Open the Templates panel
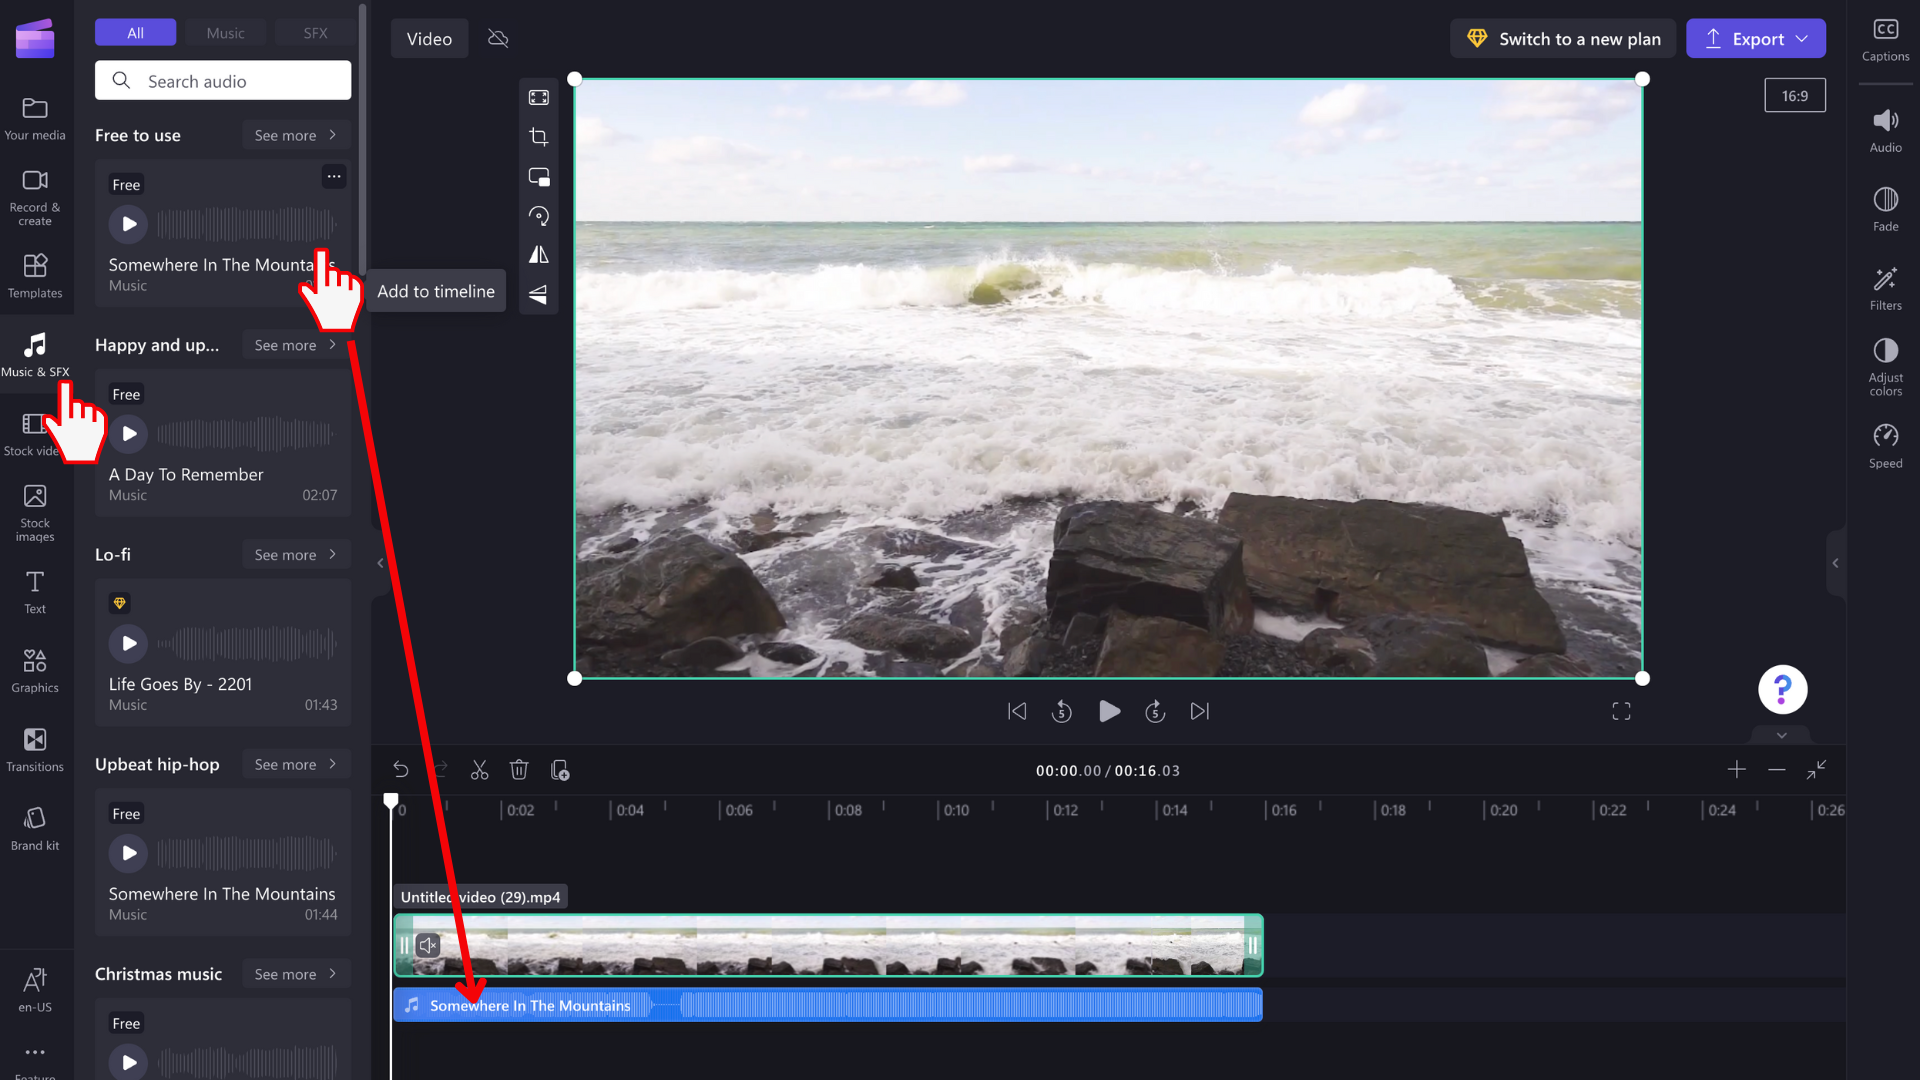The height and width of the screenshot is (1080, 1920). click(35, 276)
